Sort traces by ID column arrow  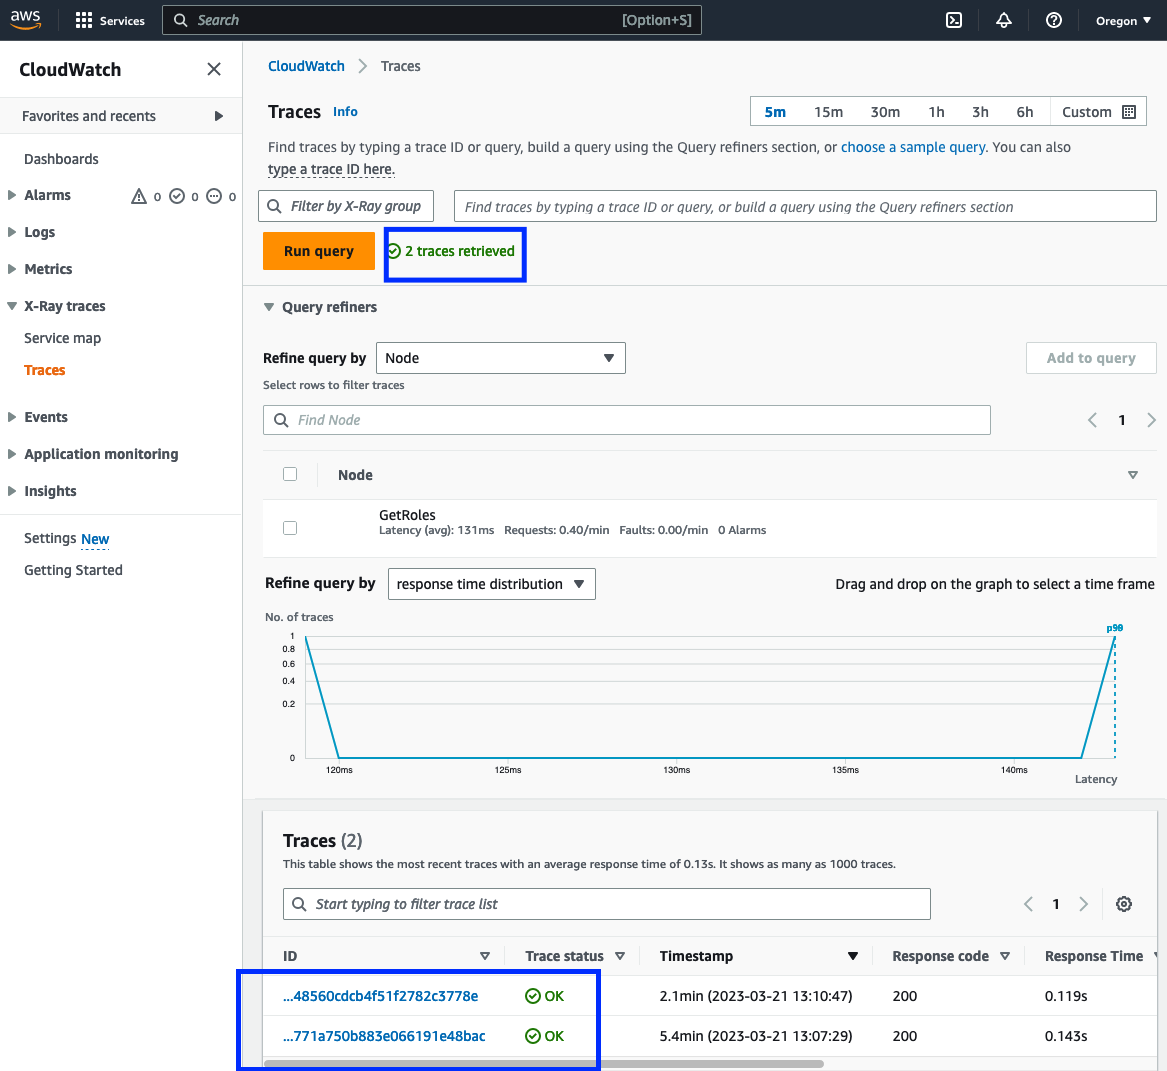click(x=485, y=956)
